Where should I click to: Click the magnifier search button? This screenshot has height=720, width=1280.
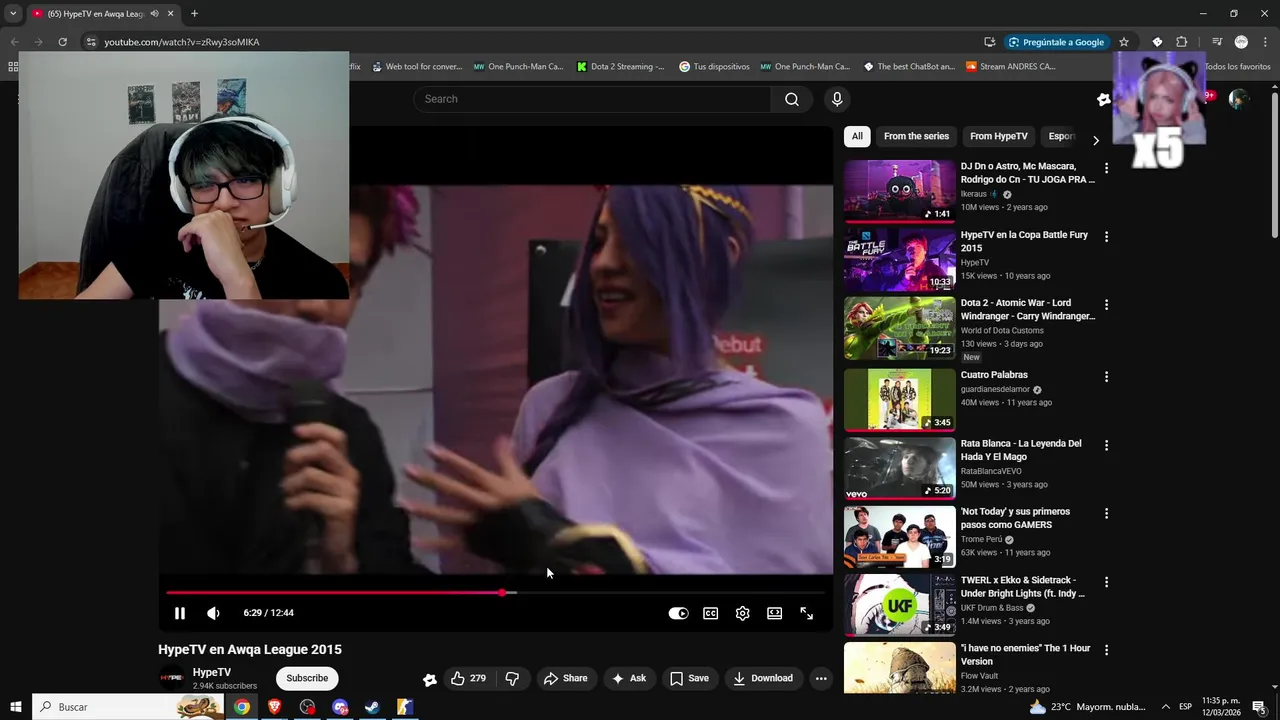coord(792,99)
